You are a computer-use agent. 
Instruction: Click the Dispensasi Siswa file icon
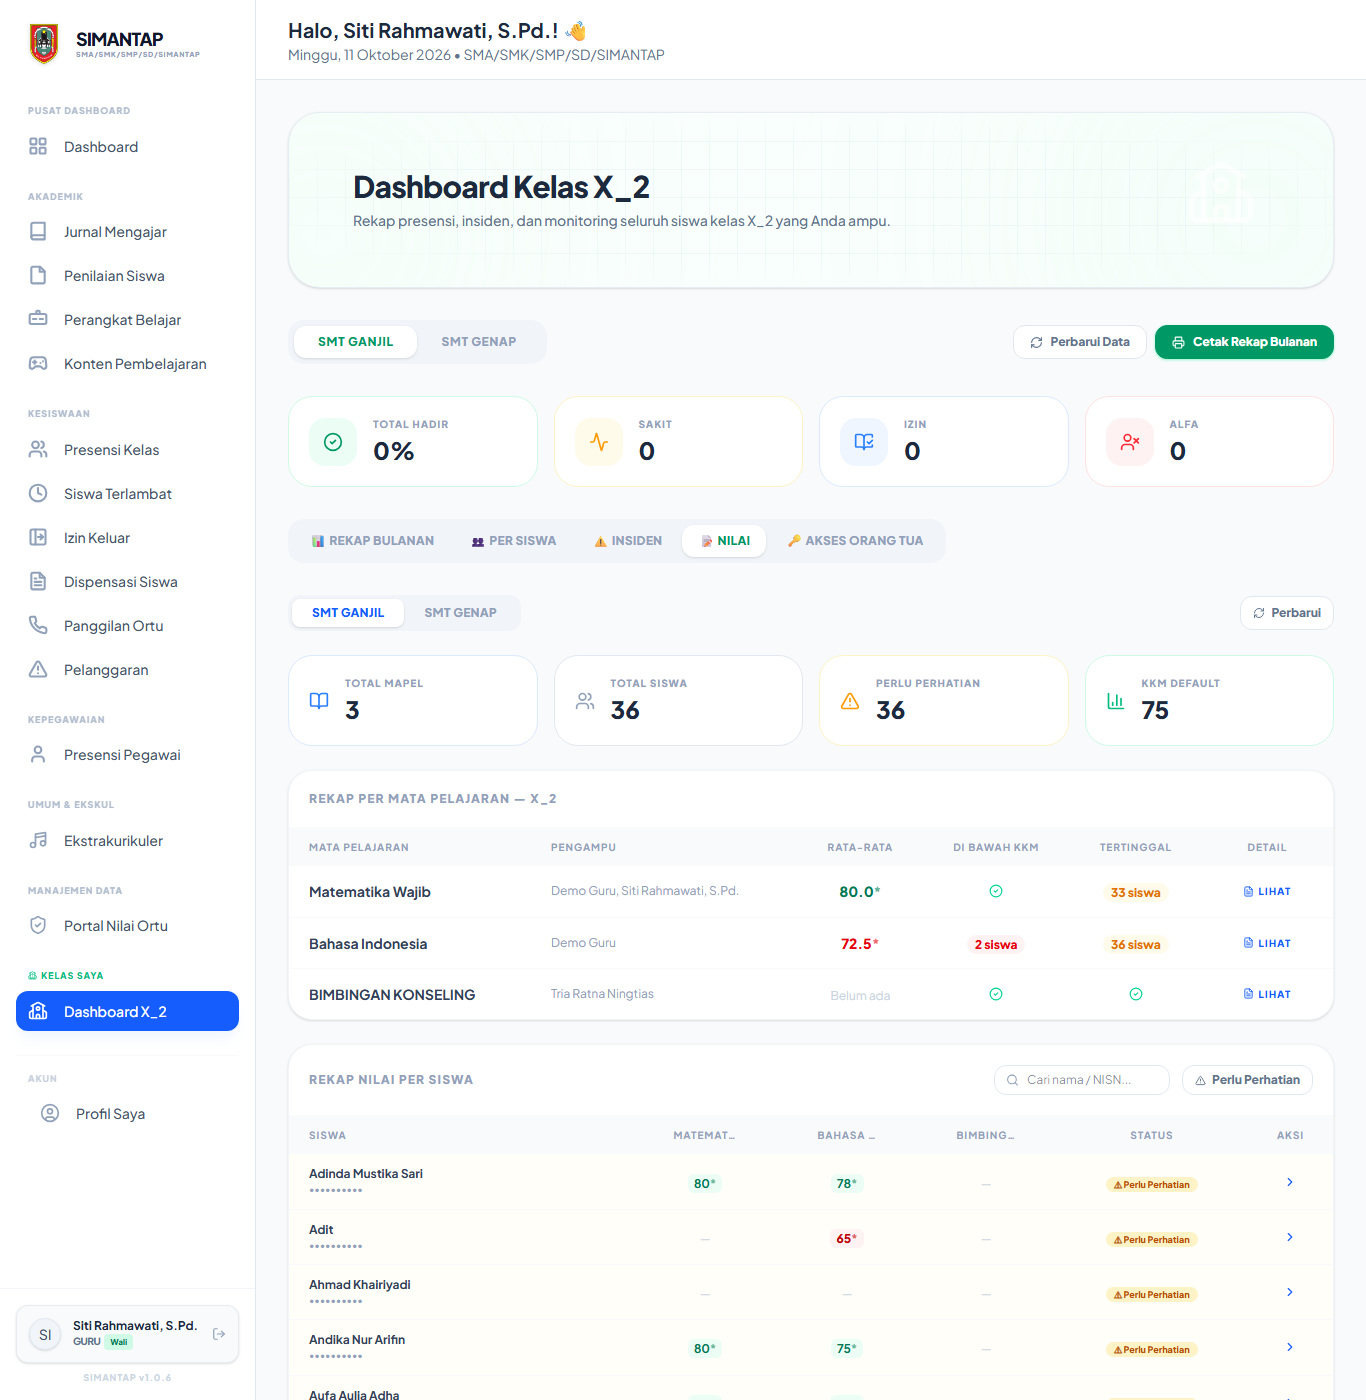tap(38, 582)
